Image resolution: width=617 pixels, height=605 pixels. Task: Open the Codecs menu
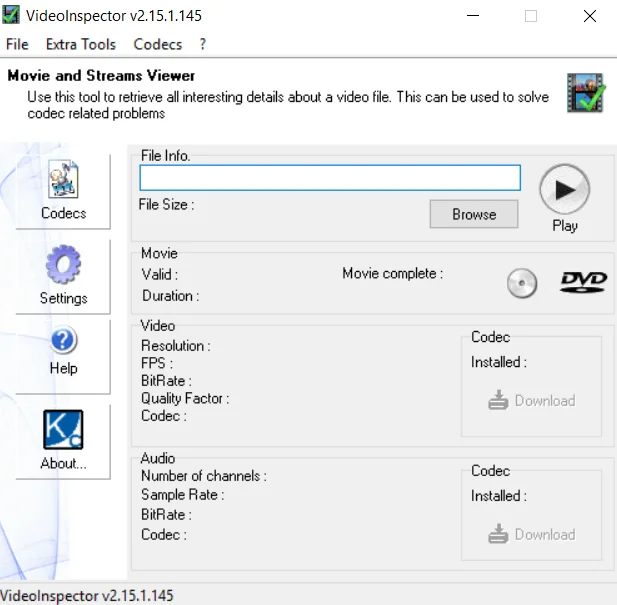coord(158,44)
